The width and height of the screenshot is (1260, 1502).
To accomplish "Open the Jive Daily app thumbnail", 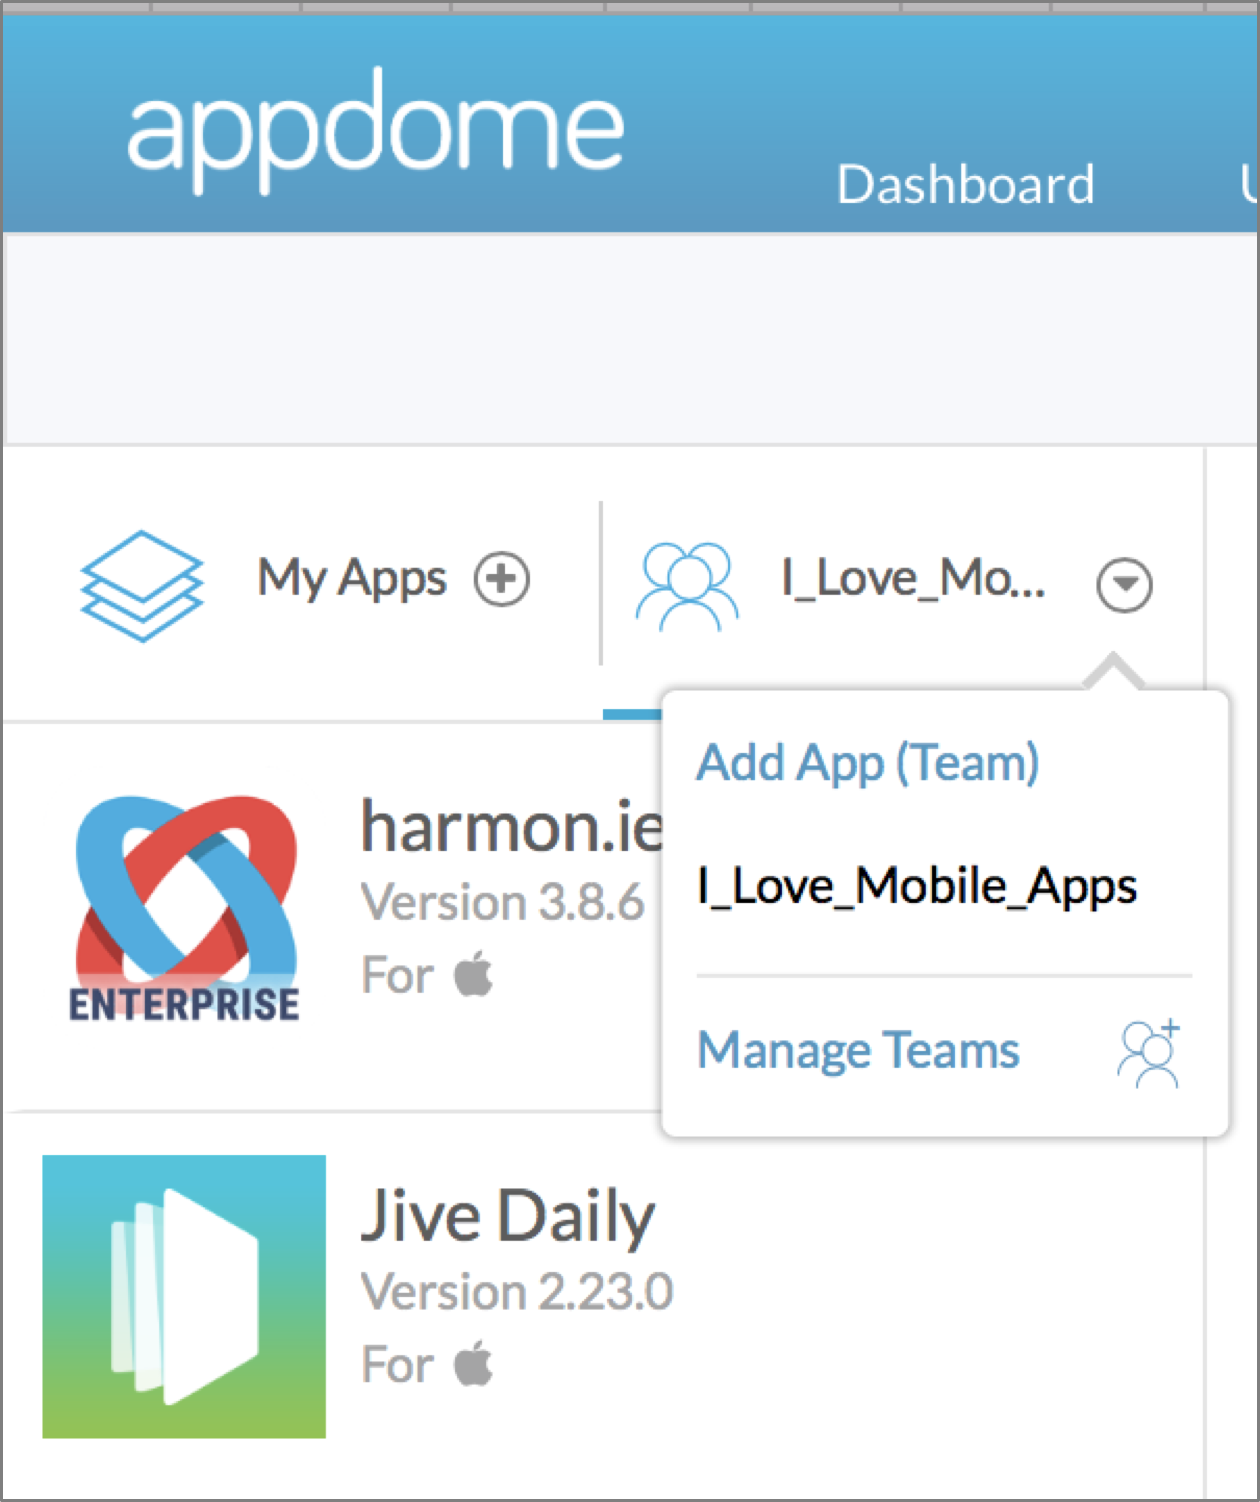I will pos(184,1297).
